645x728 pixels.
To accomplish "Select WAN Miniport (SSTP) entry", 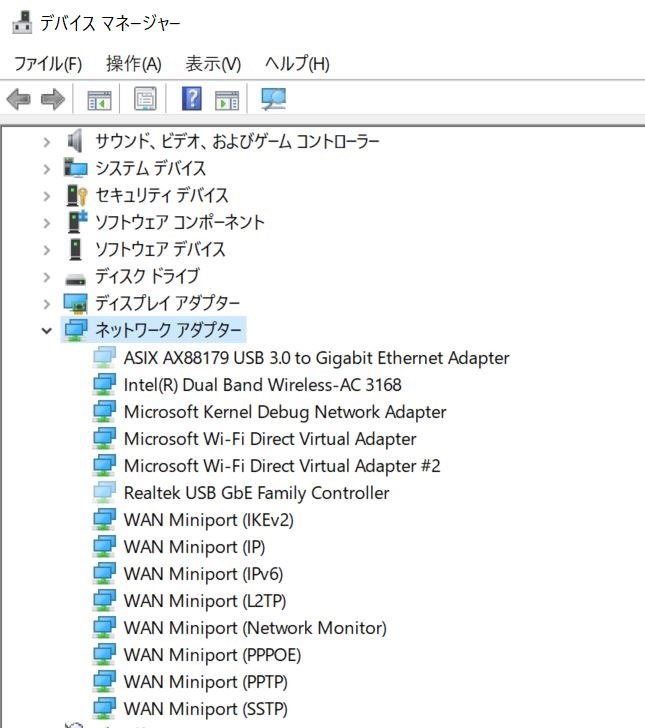I will point(206,709).
